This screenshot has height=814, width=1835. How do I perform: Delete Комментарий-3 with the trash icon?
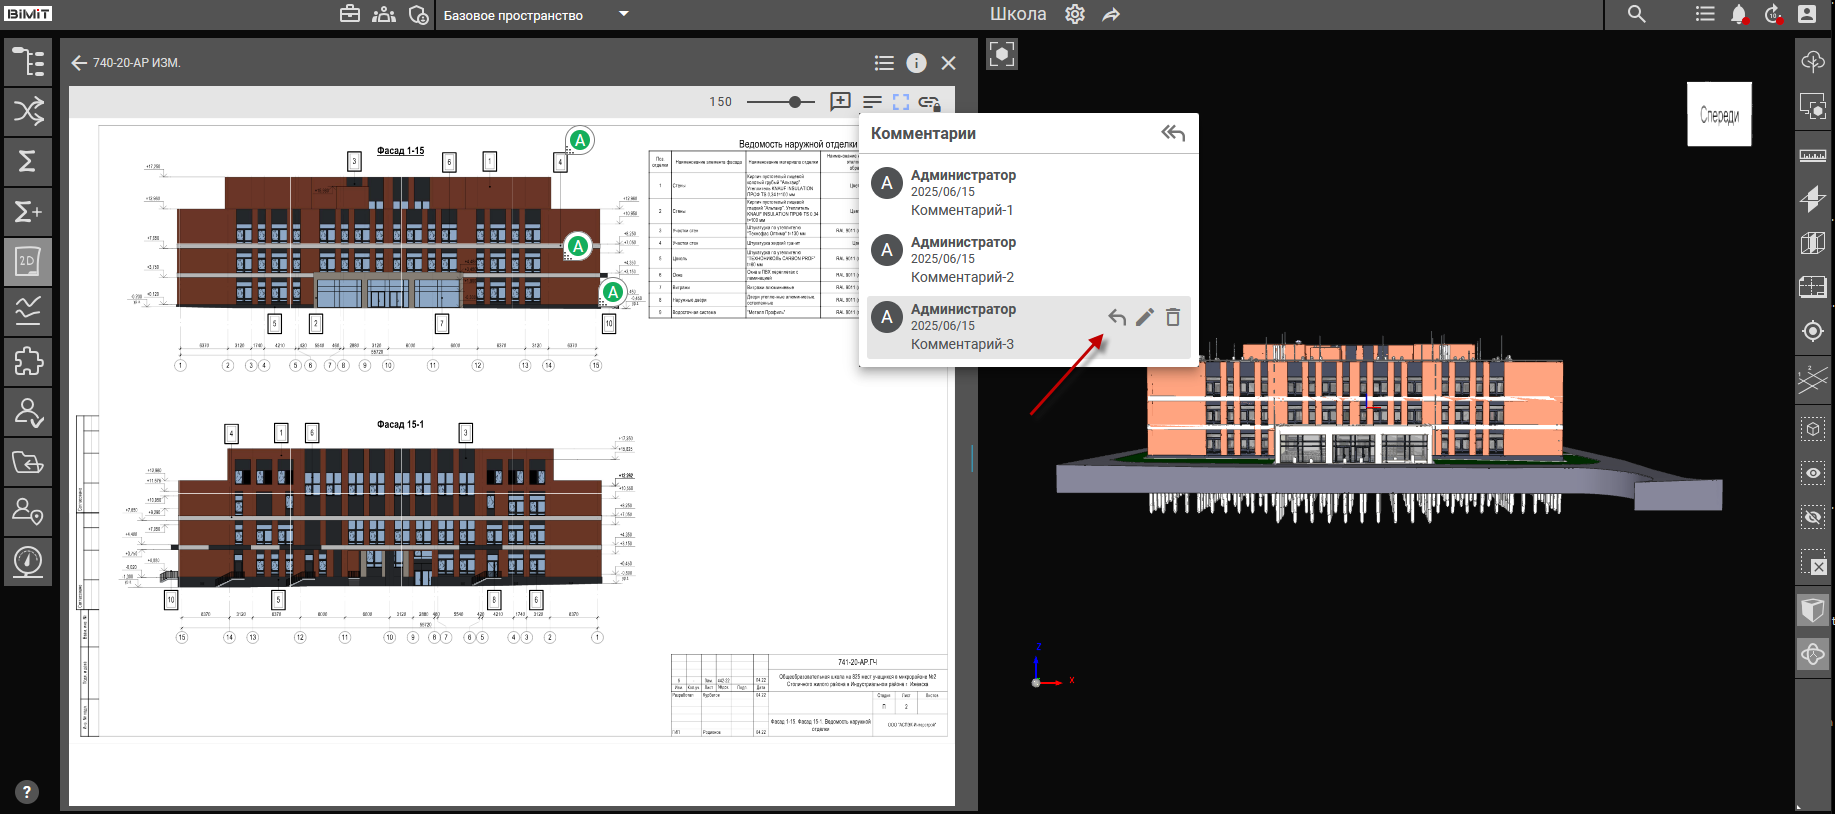click(1173, 317)
